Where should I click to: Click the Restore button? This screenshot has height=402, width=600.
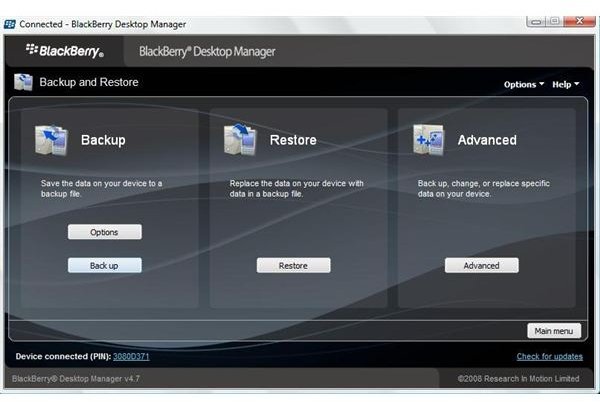(x=293, y=265)
